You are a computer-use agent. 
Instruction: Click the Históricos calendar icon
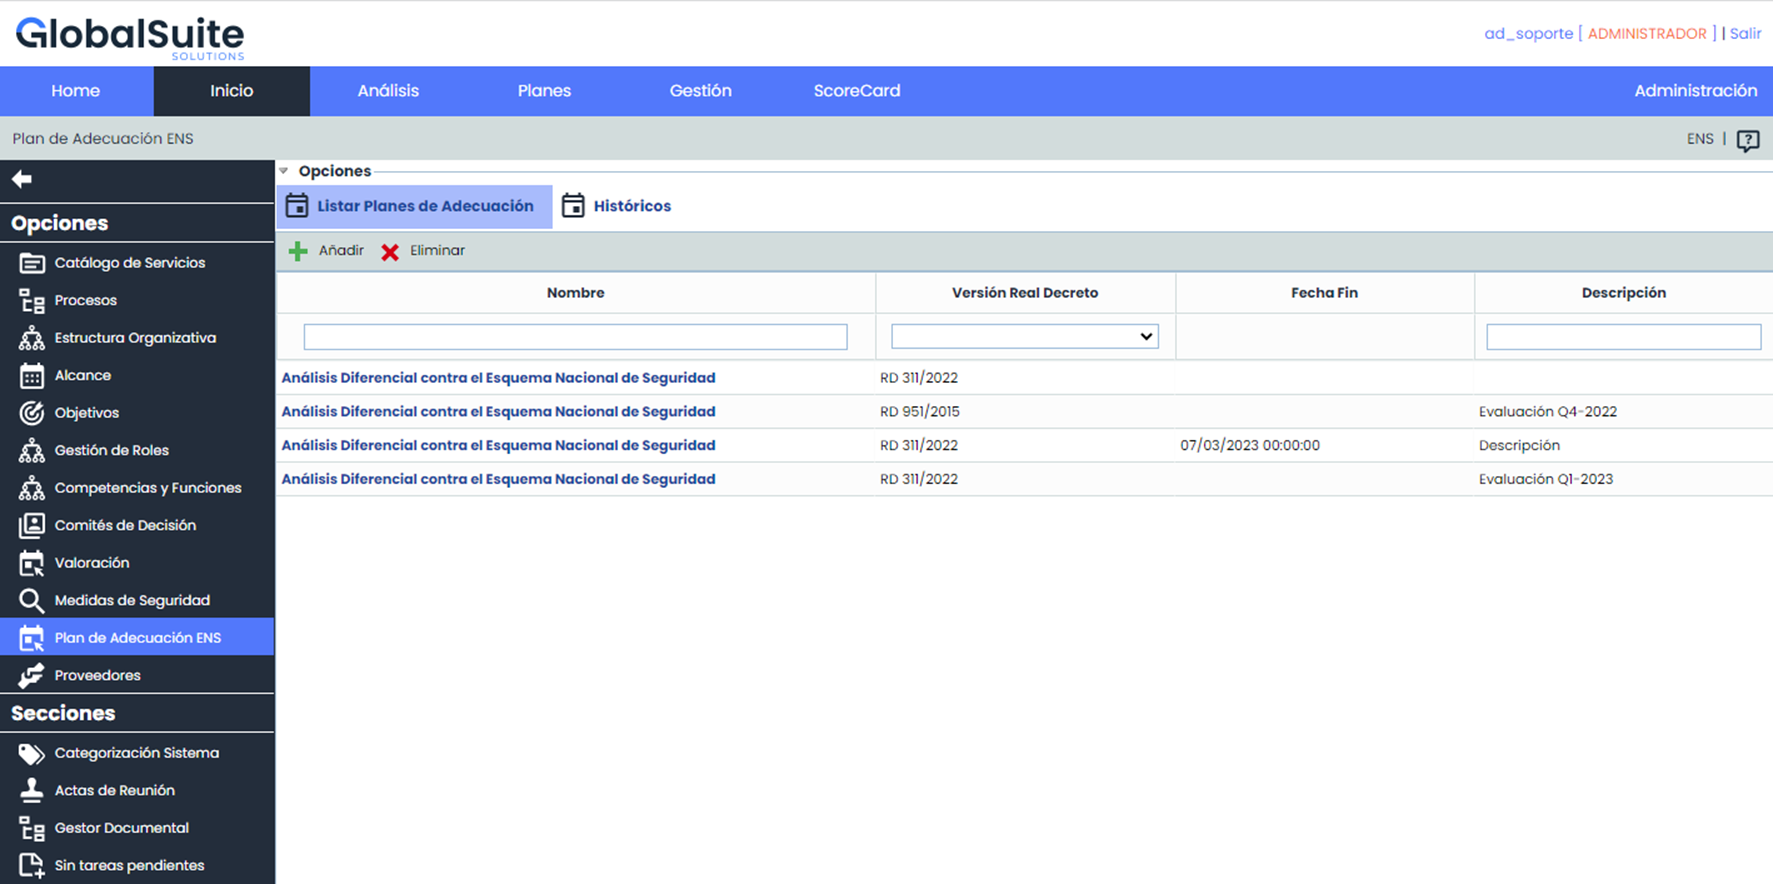click(x=573, y=206)
